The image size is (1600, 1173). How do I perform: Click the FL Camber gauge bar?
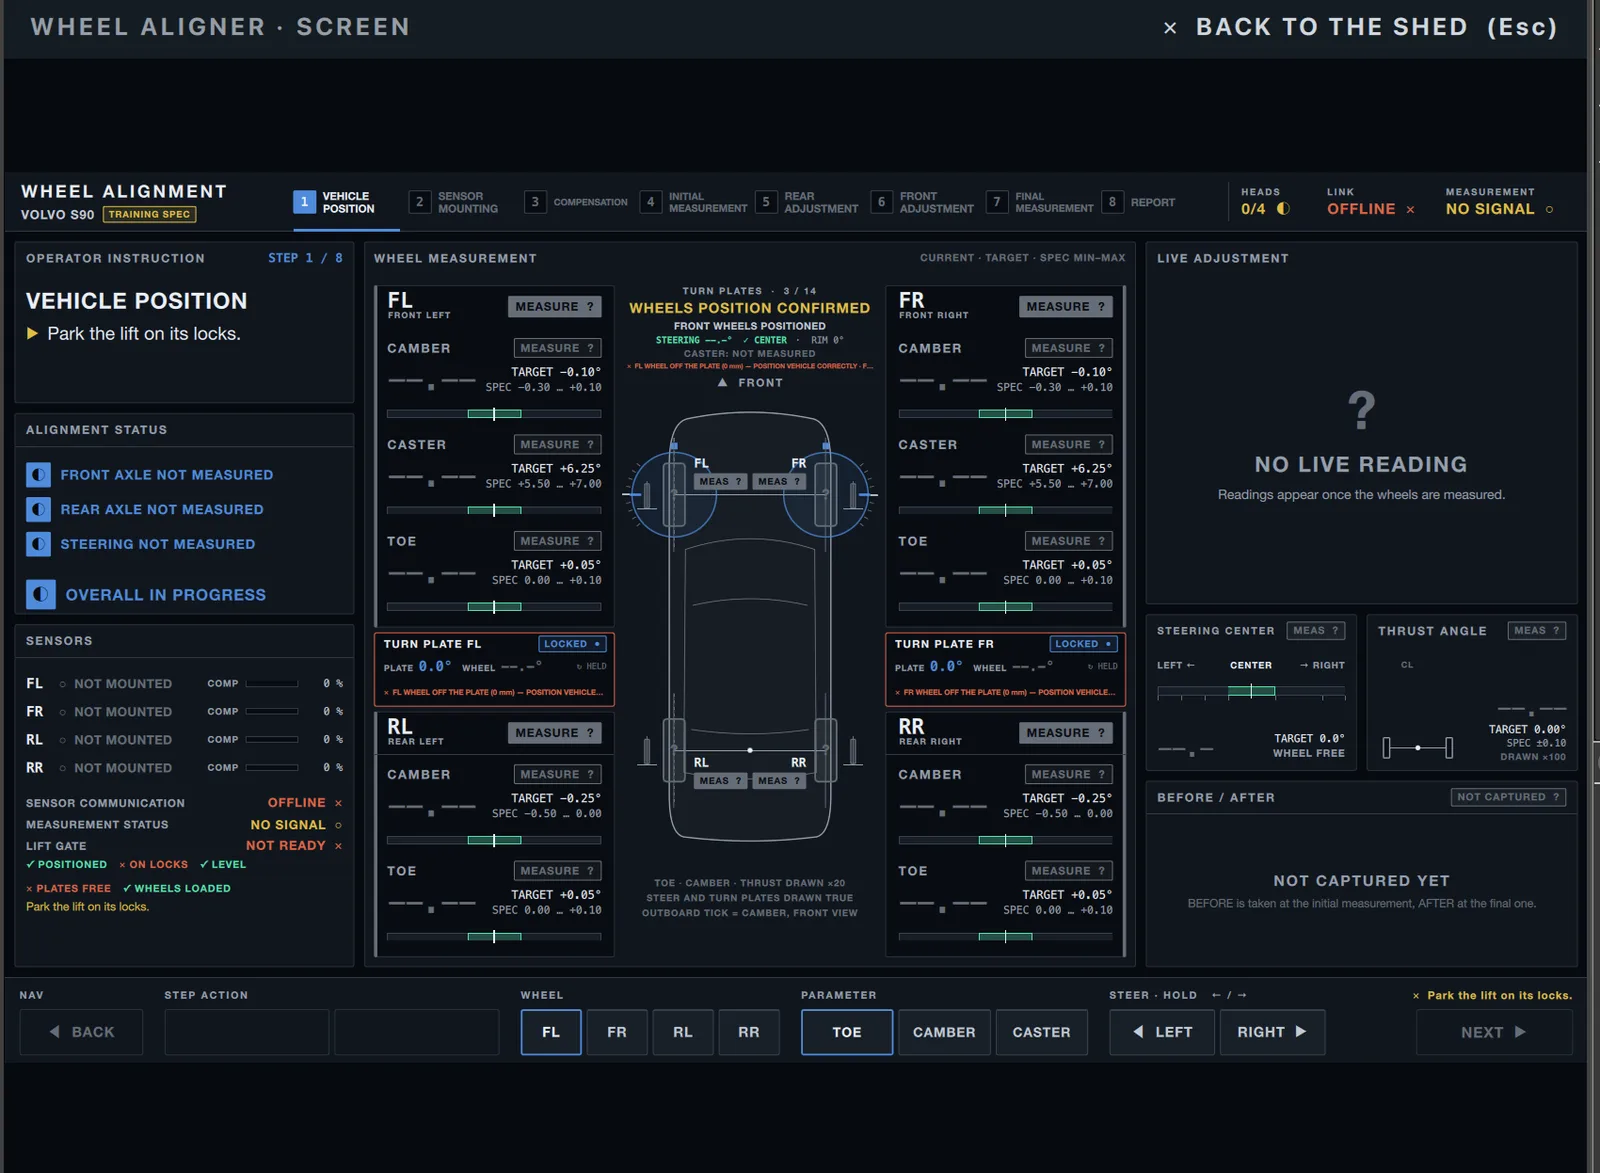pos(494,414)
